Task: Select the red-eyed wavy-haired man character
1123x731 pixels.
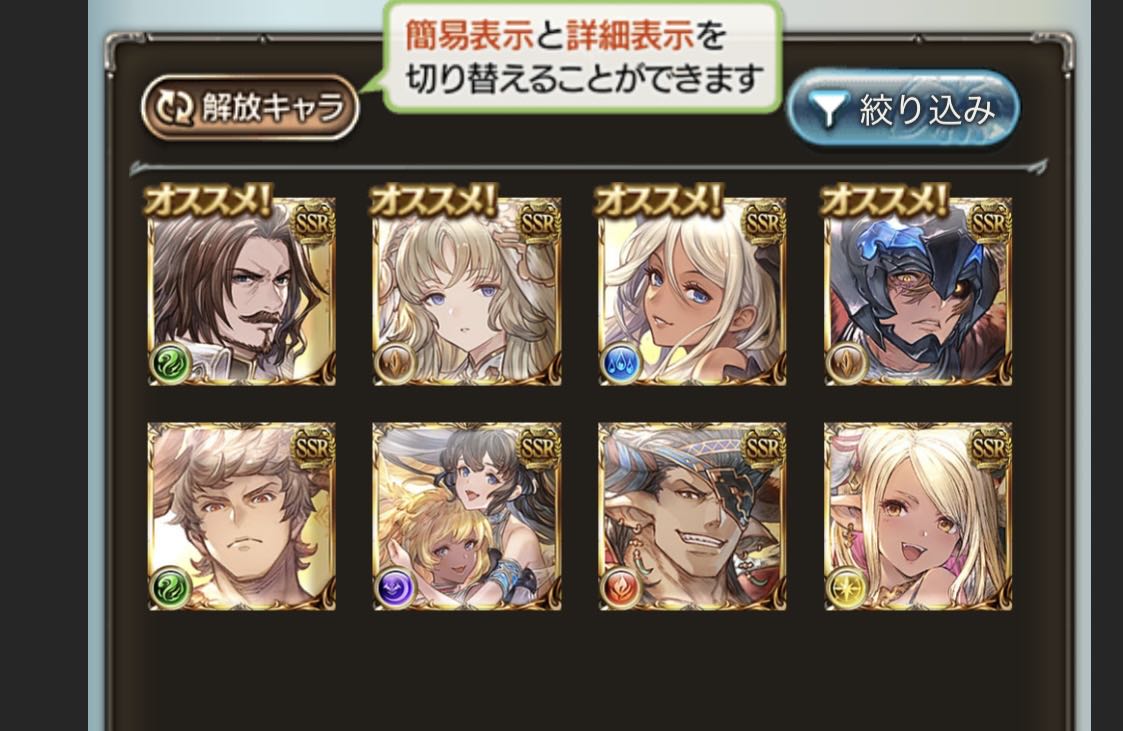Action: 241,516
